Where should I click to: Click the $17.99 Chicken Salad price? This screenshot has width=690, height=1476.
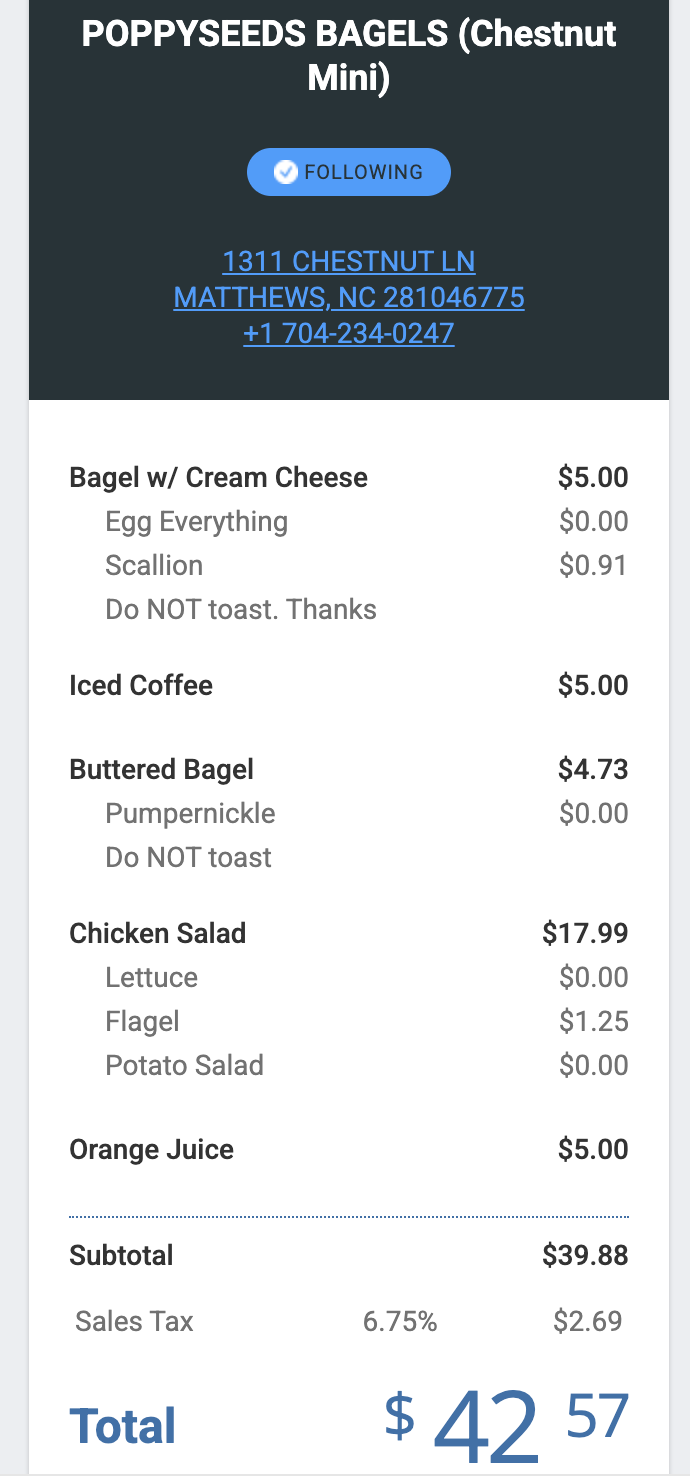(585, 933)
